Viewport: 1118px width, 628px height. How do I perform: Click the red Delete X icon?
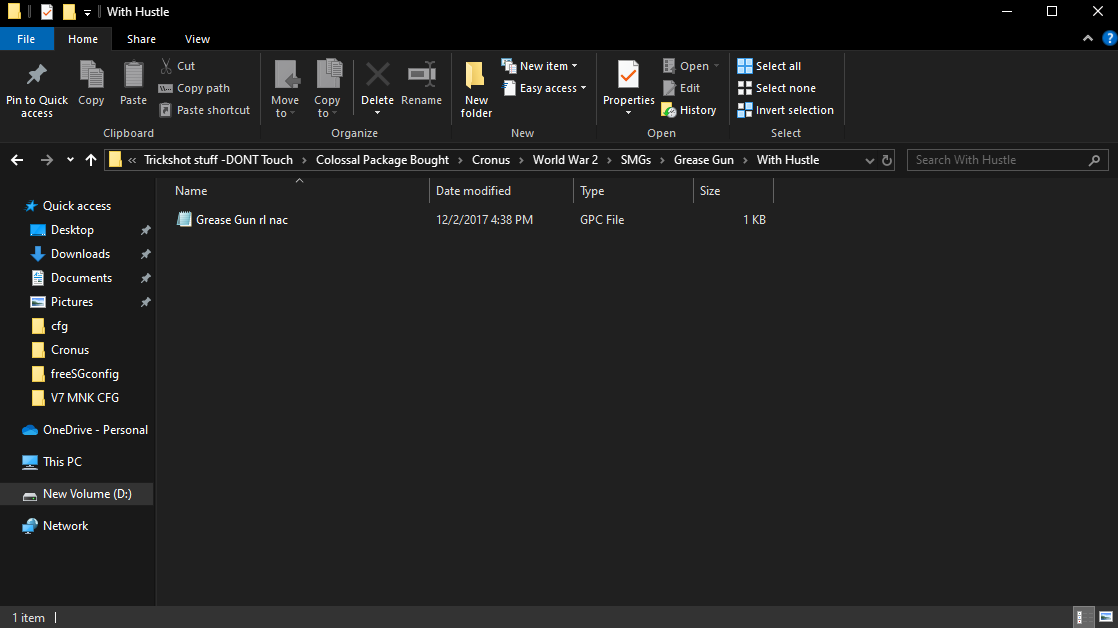pos(378,74)
